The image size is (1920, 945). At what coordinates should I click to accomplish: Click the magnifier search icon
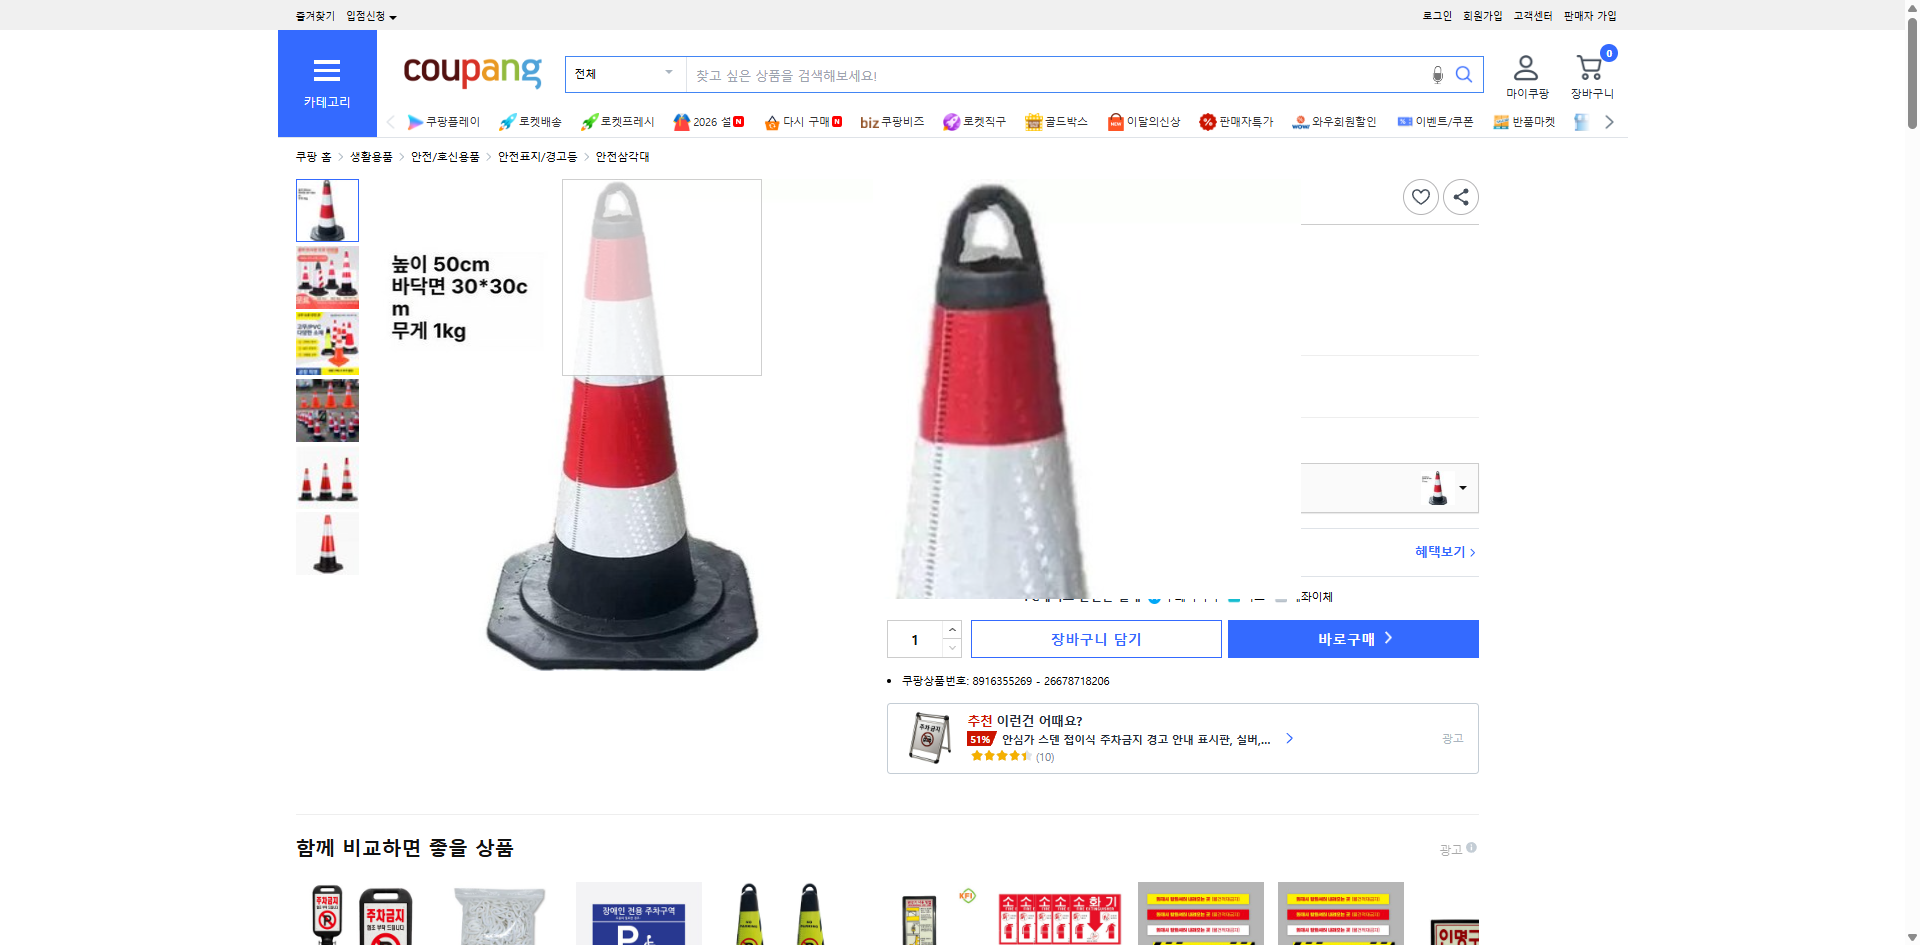[1464, 75]
